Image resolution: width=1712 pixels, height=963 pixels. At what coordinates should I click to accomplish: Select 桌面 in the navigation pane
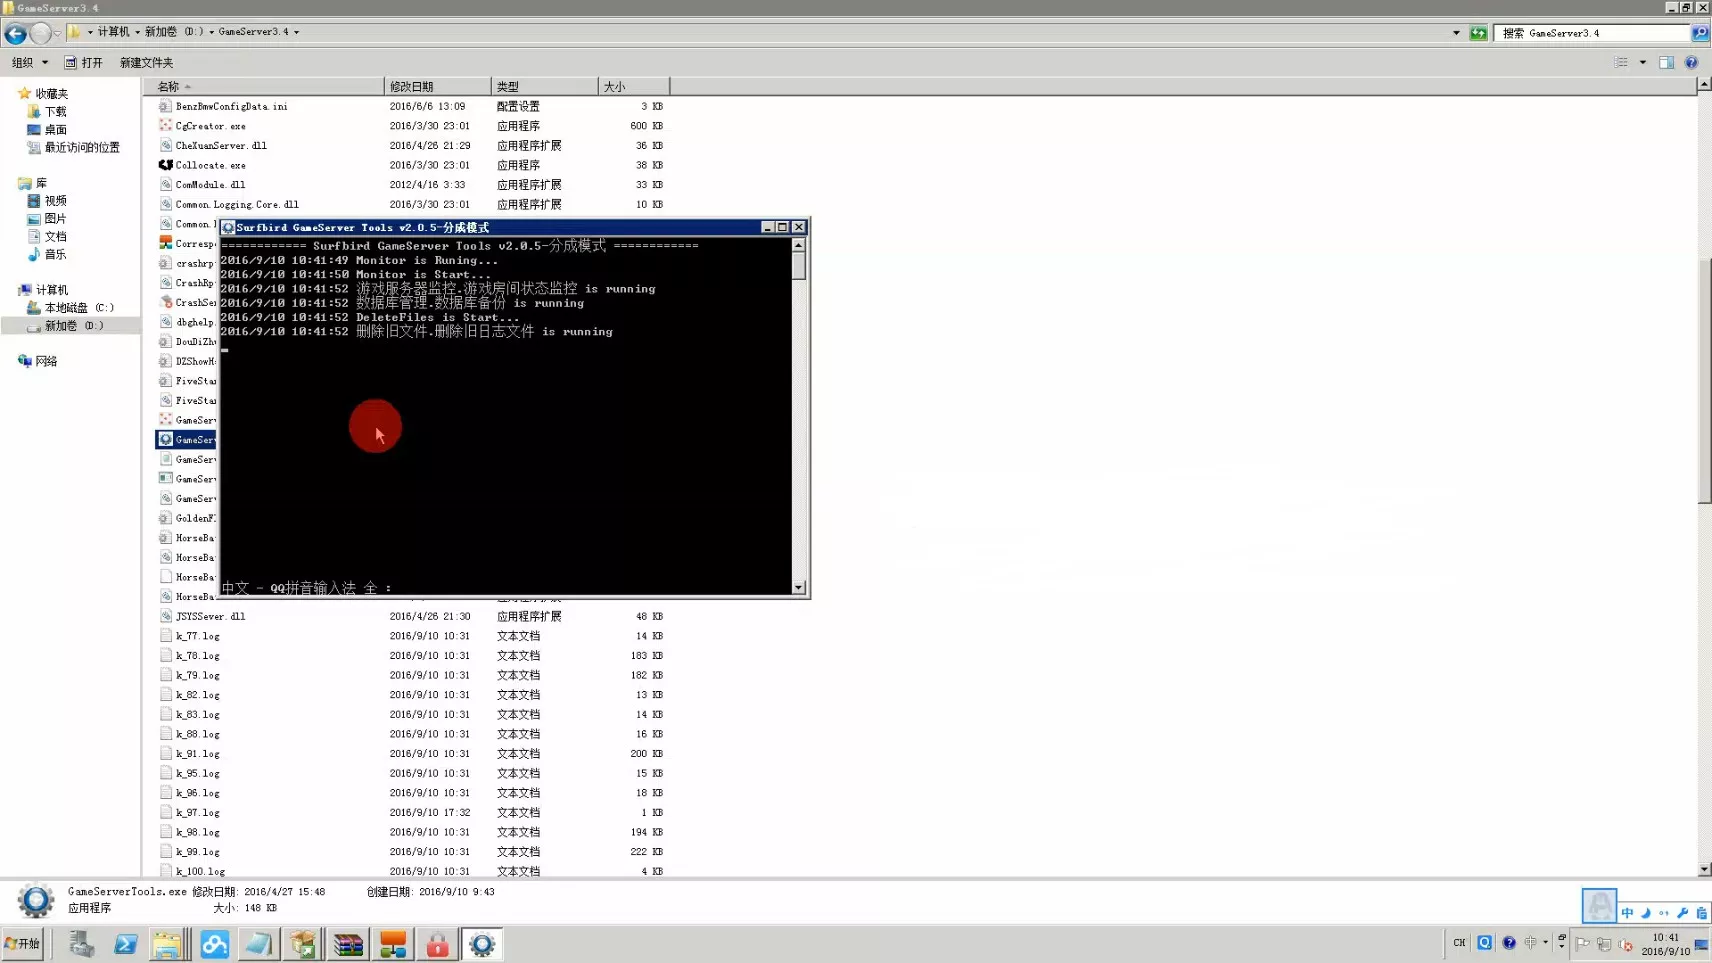tap(55, 129)
